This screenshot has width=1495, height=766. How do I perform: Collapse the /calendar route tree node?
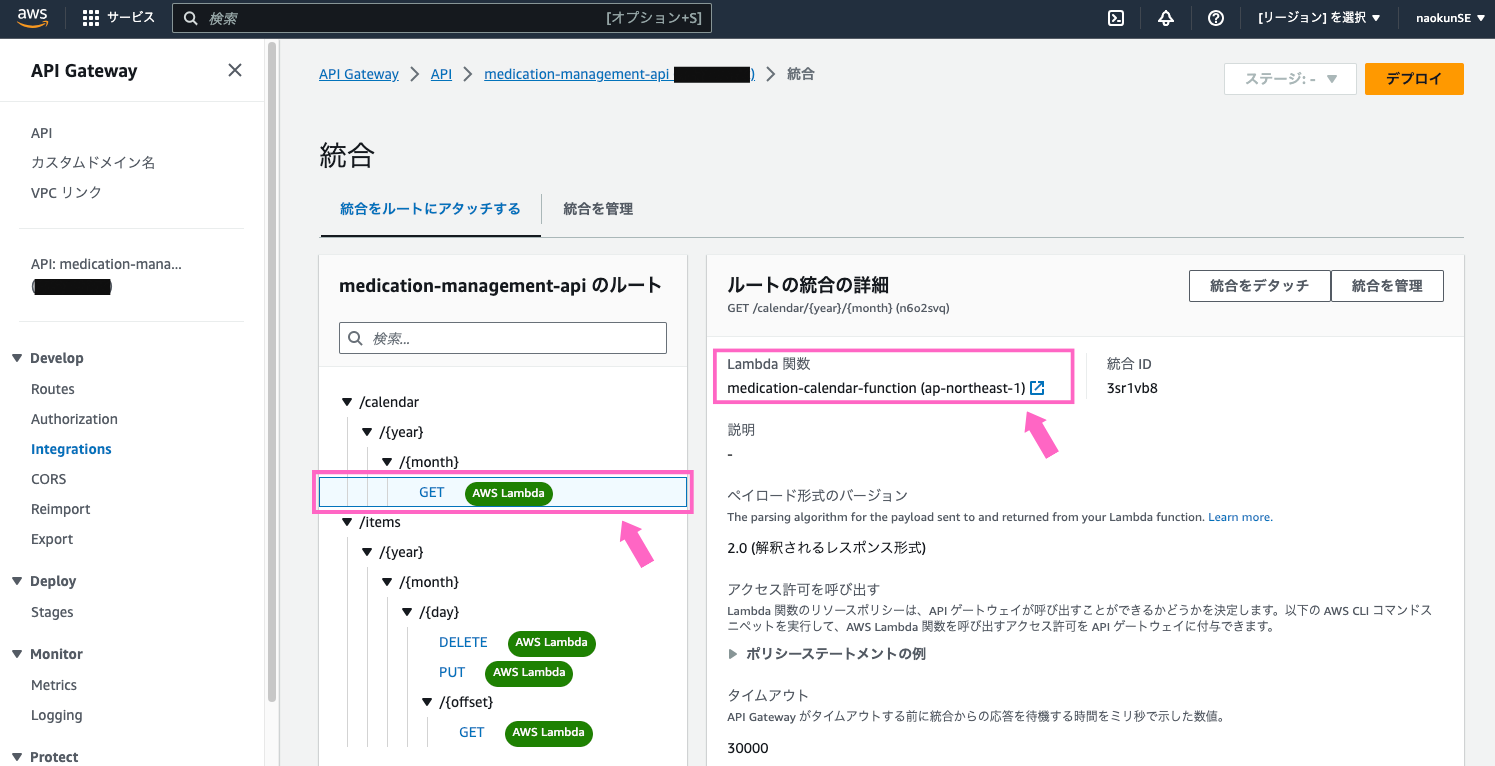coord(347,402)
